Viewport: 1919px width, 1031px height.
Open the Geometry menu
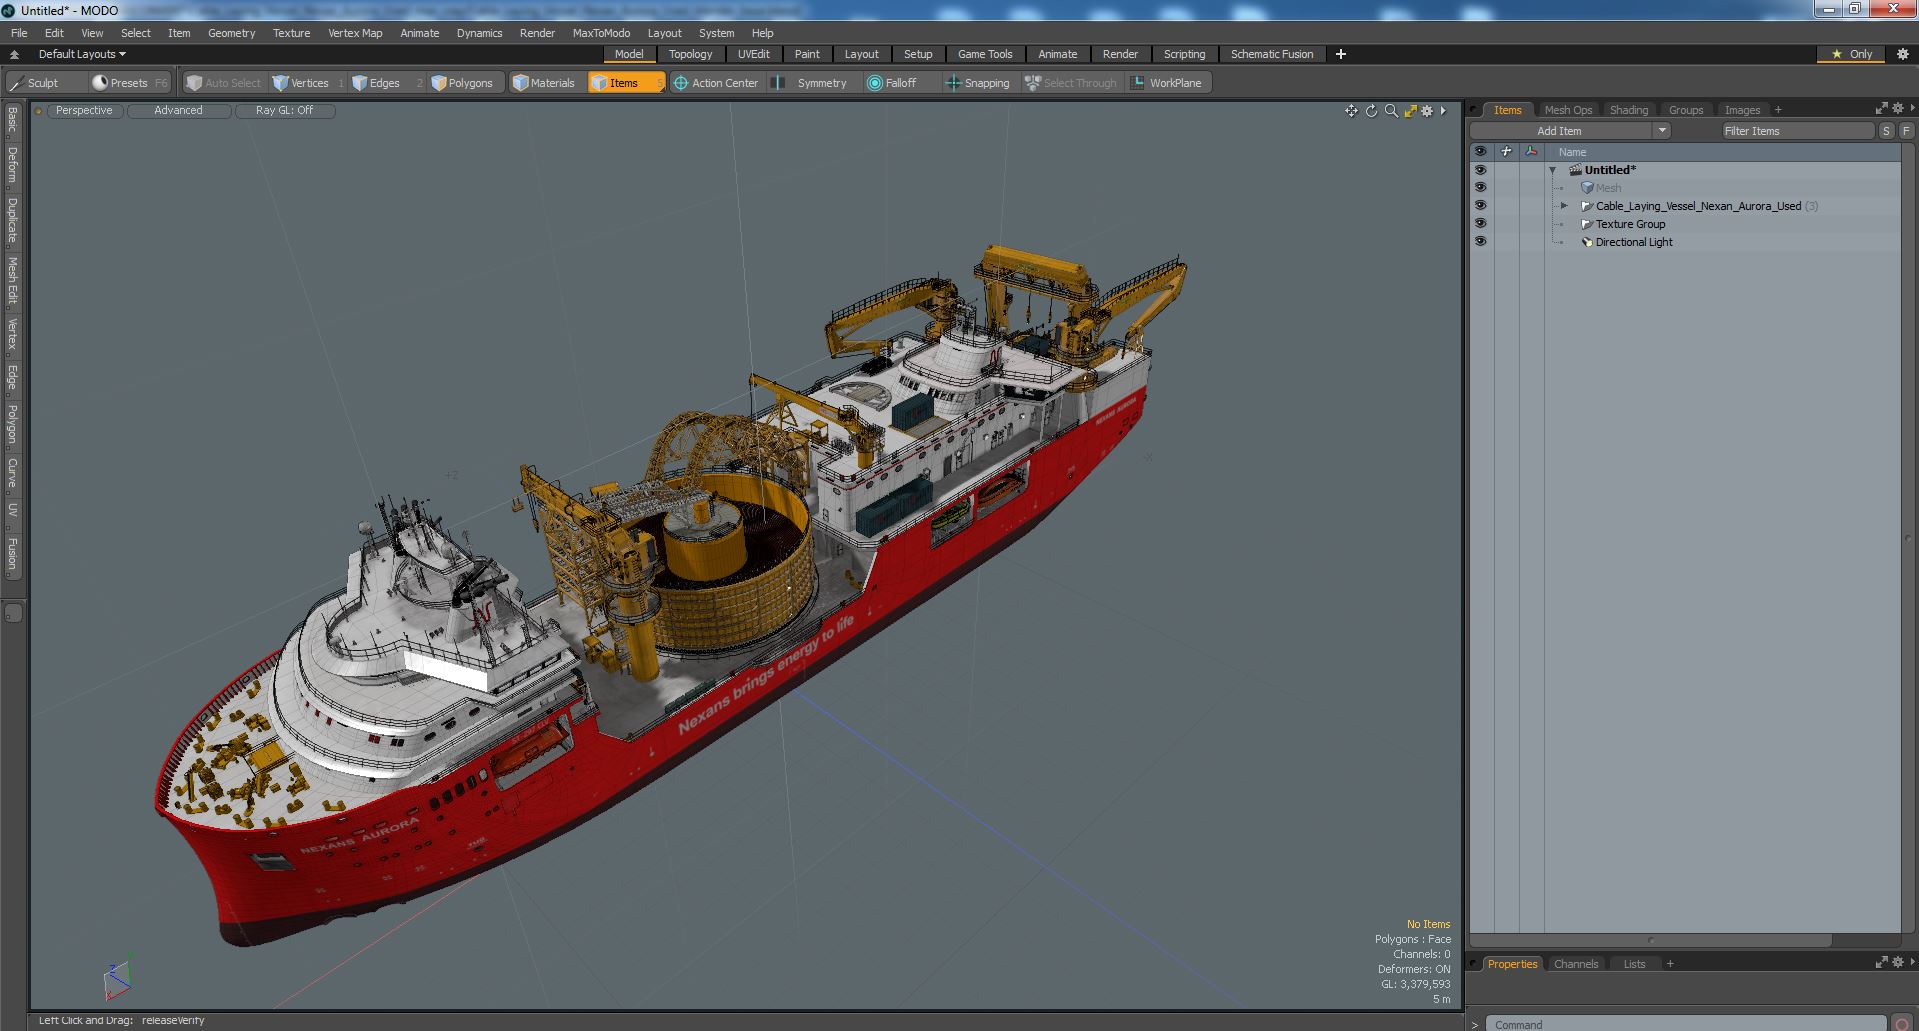231,33
